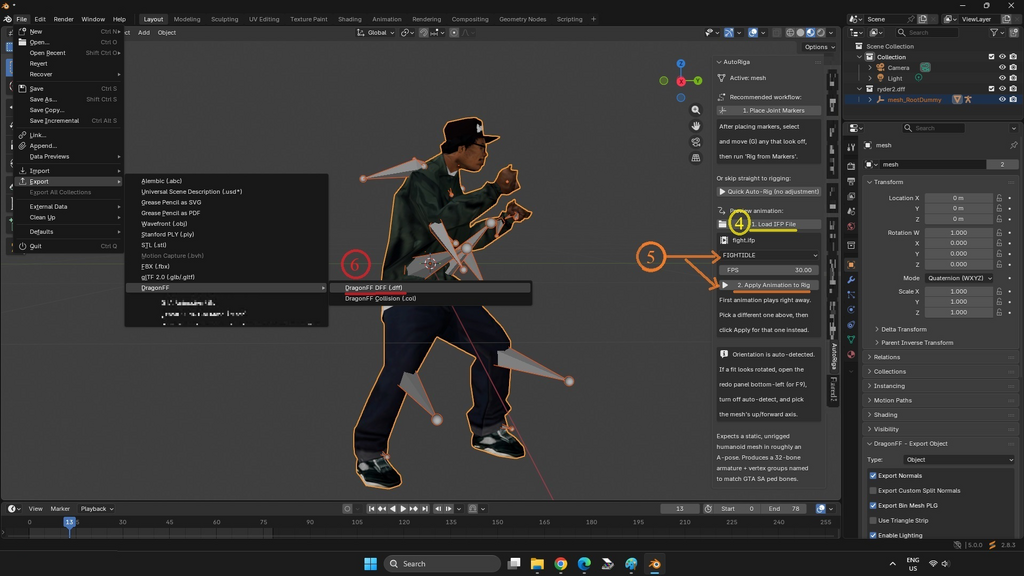Switch to the Sculpting workspace tab
Screen dimensions: 1024x576
pyautogui.click(x=225, y=19)
